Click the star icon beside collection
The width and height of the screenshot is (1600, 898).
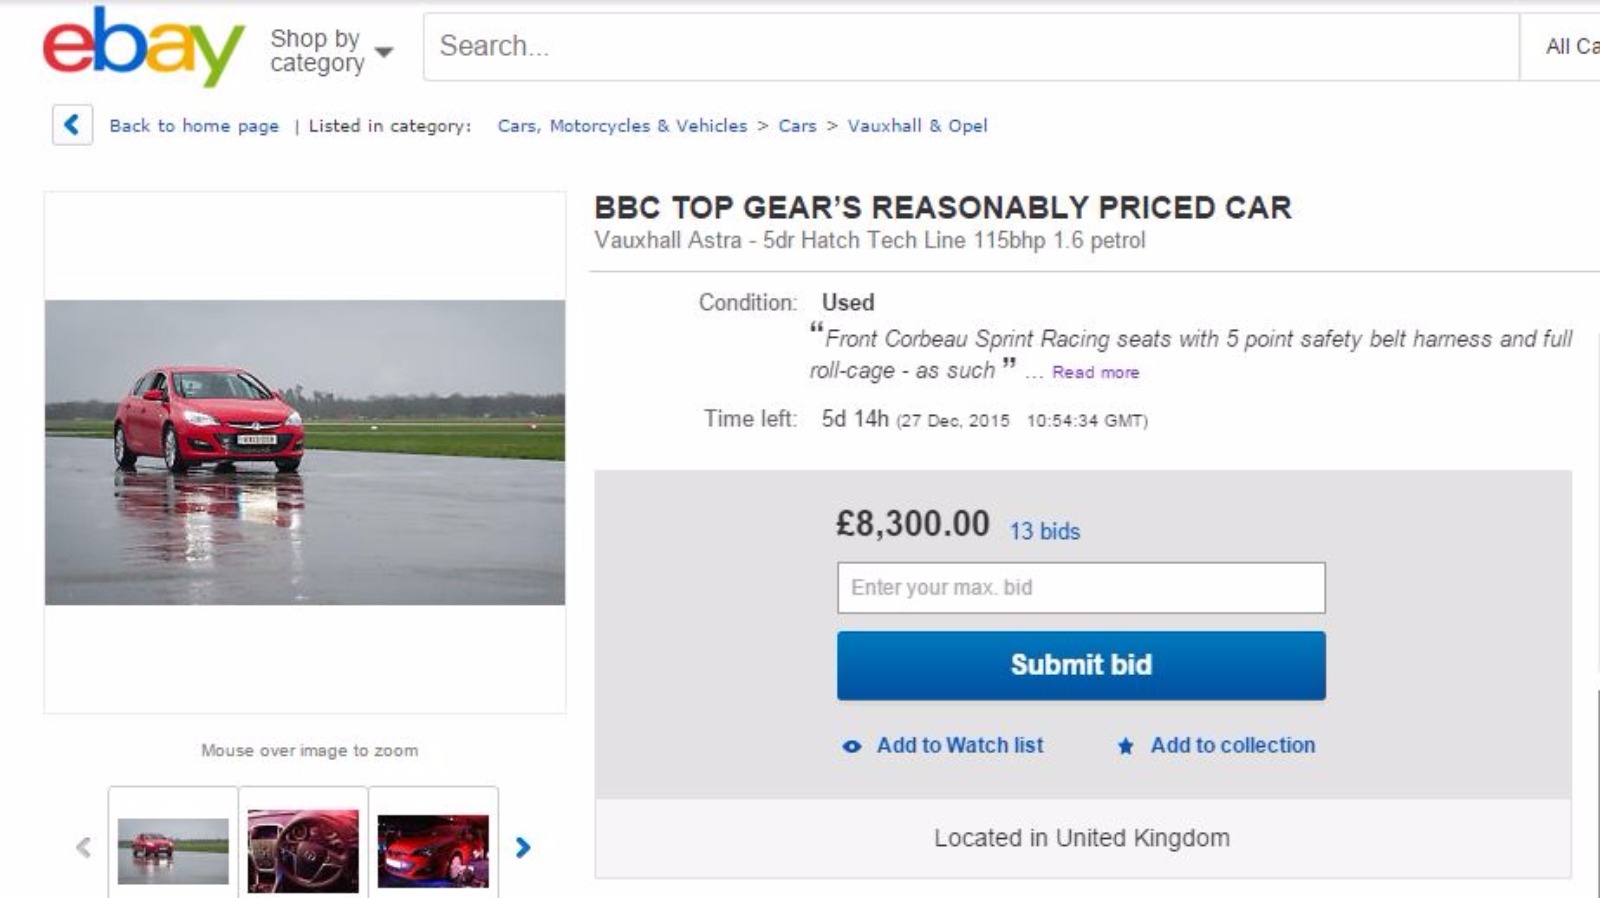1125,746
